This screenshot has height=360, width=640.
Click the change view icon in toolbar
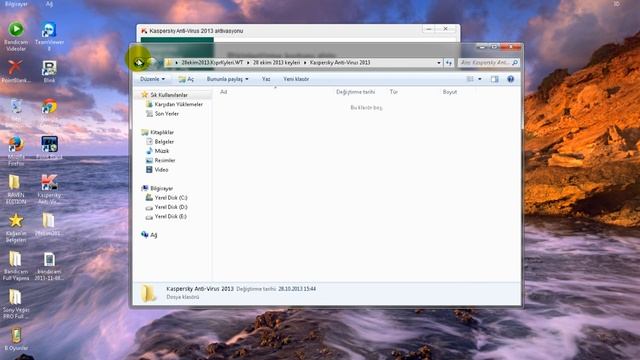(x=471, y=79)
